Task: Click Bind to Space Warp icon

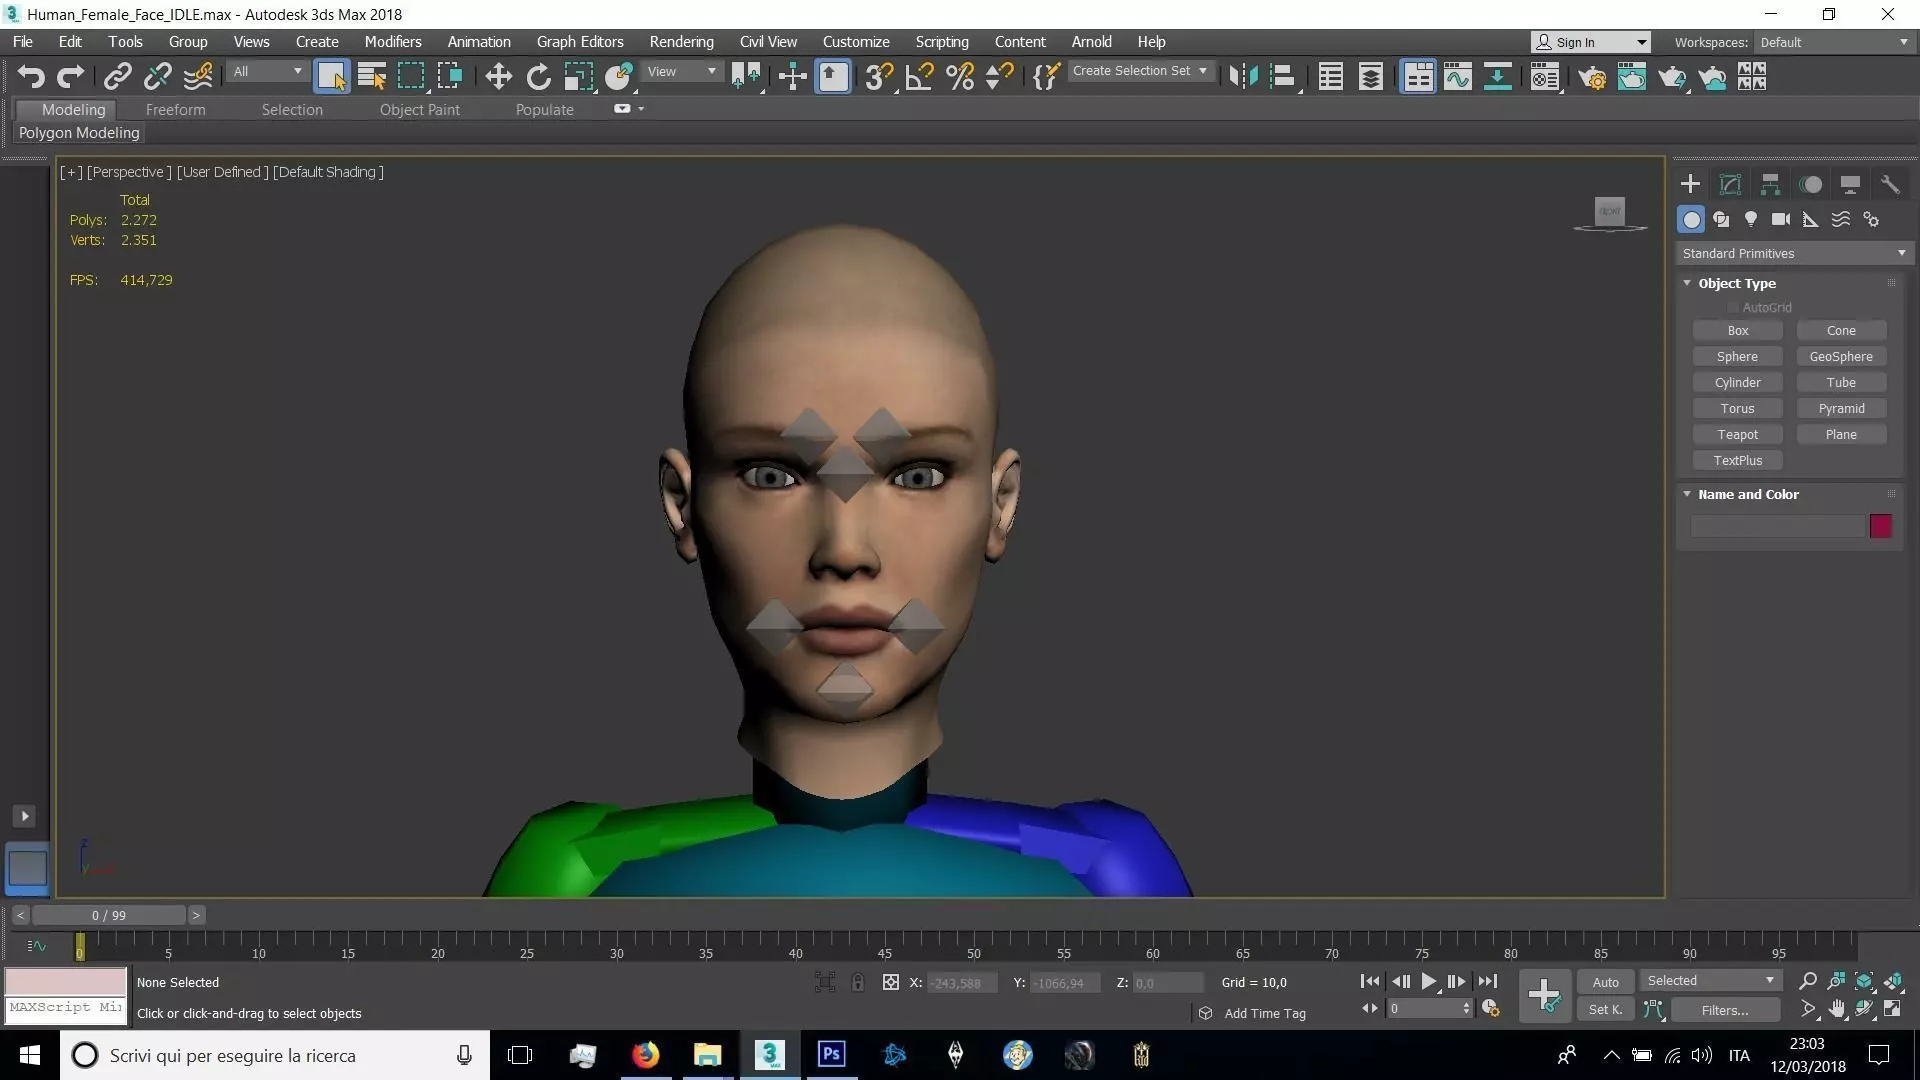Action: pyautogui.click(x=198, y=77)
